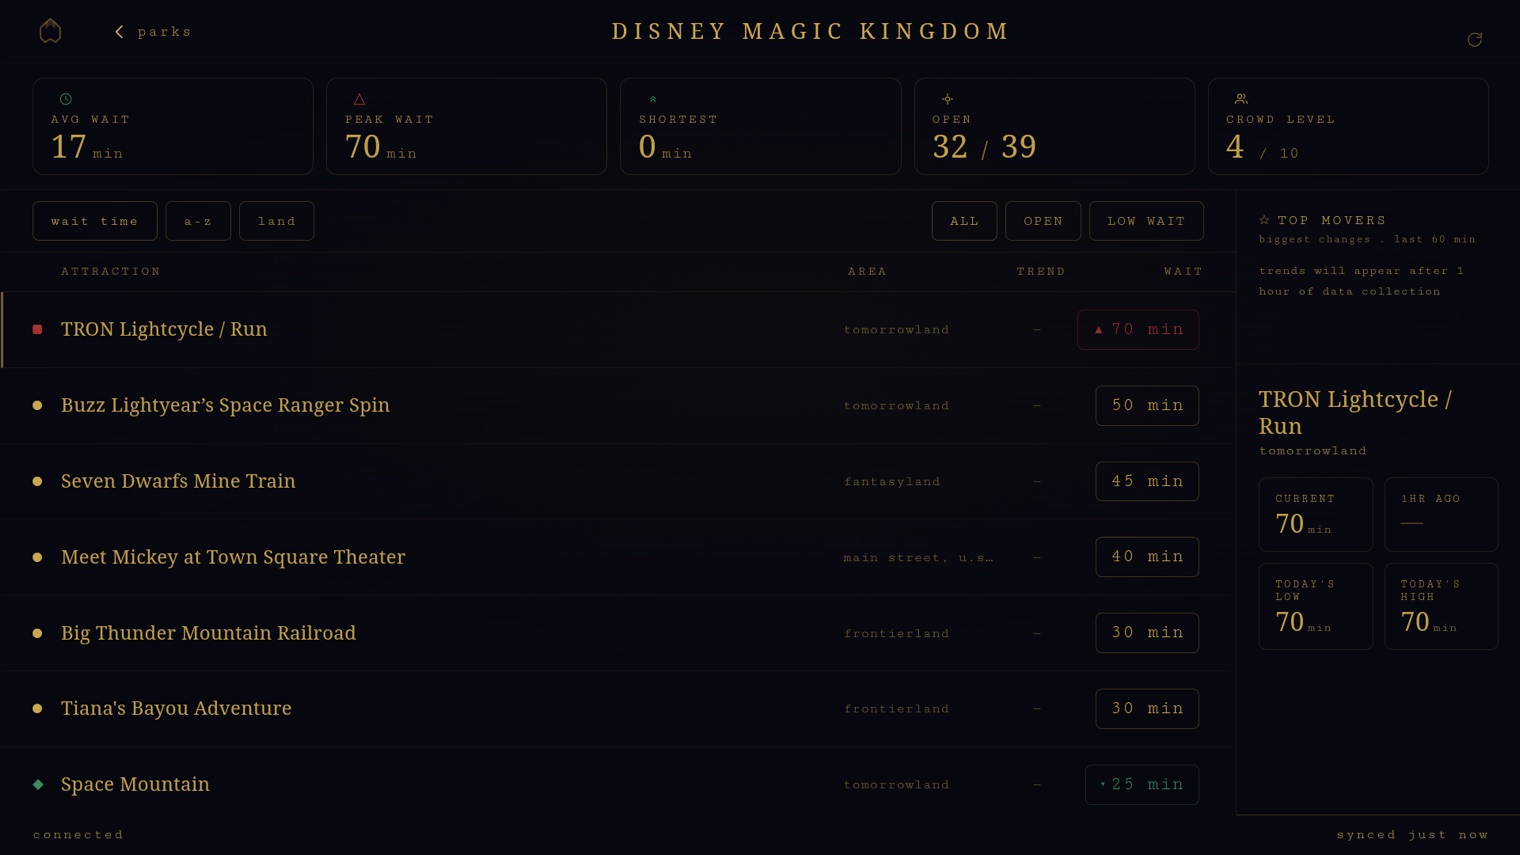Image resolution: width=1520 pixels, height=855 pixels.
Task: Click the 50 min wait badge
Action: (1147, 405)
